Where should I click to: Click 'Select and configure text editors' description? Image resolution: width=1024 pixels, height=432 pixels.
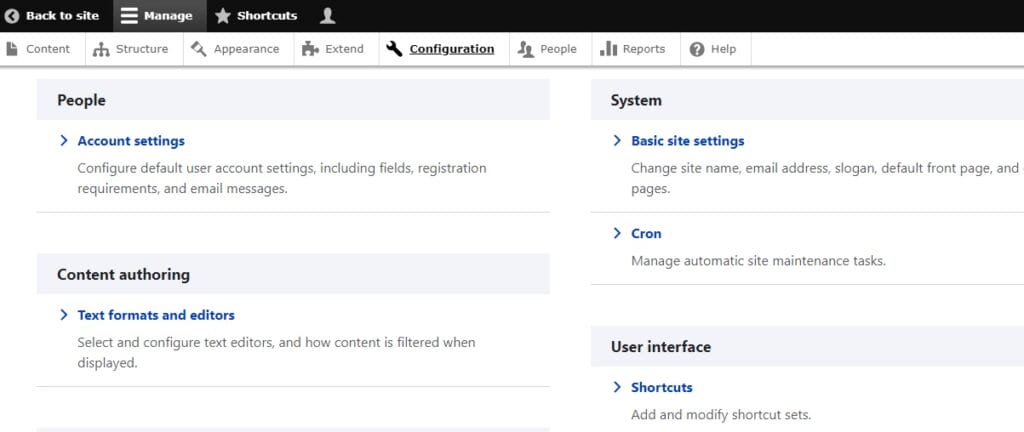click(276, 352)
